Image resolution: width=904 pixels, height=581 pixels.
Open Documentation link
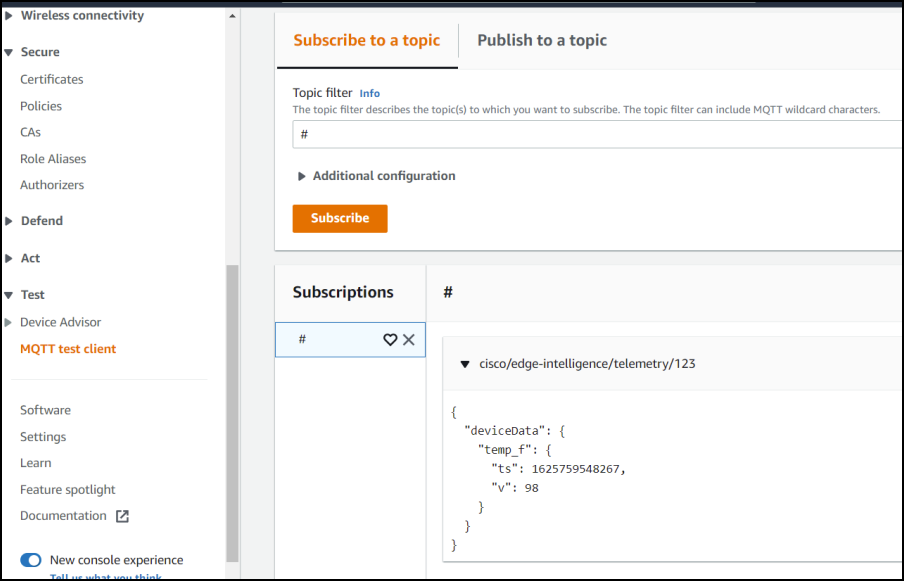coord(63,516)
